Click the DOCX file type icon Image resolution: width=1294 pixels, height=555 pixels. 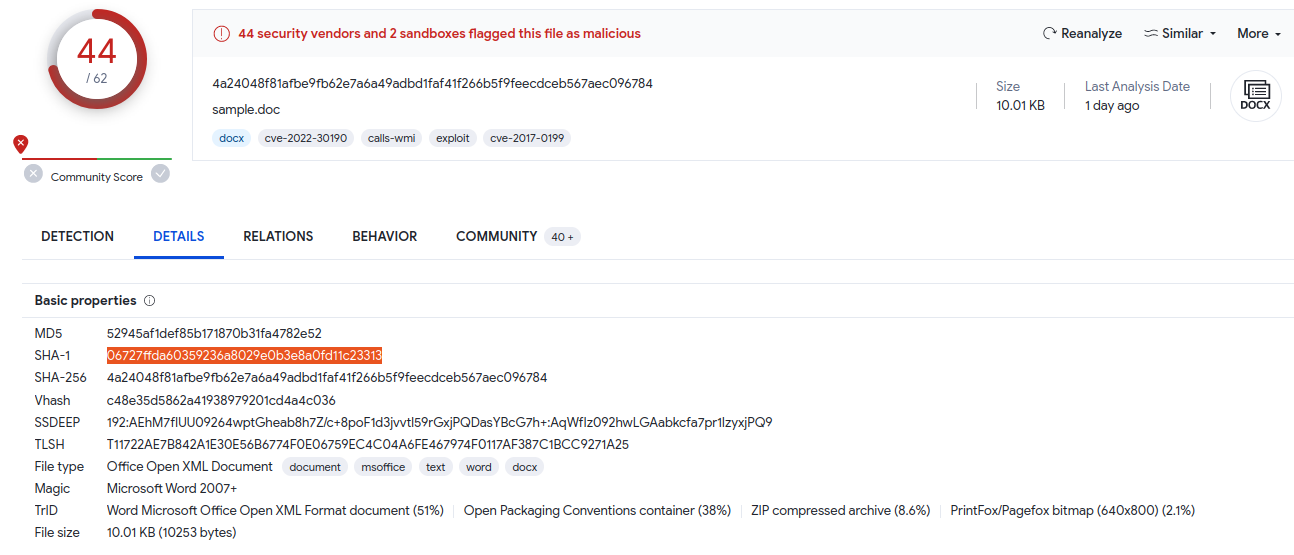[x=1255, y=96]
